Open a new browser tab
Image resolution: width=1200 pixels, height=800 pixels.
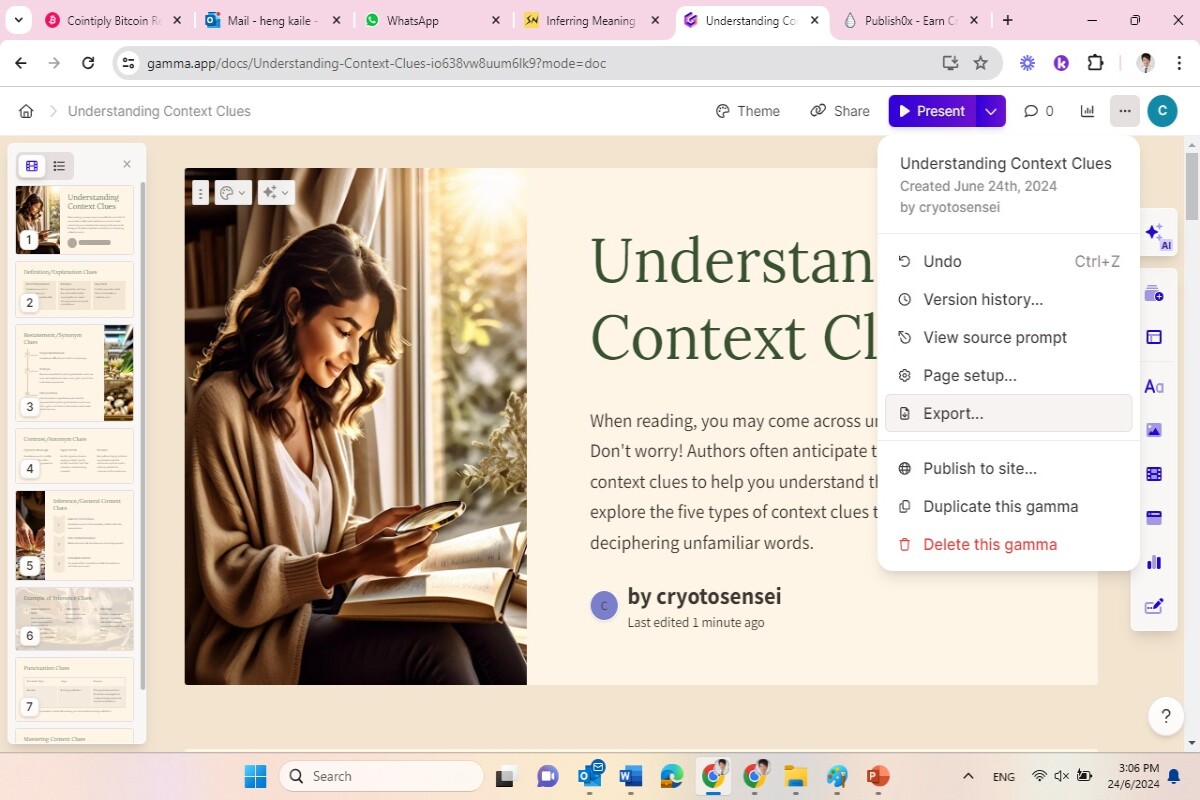(1008, 20)
